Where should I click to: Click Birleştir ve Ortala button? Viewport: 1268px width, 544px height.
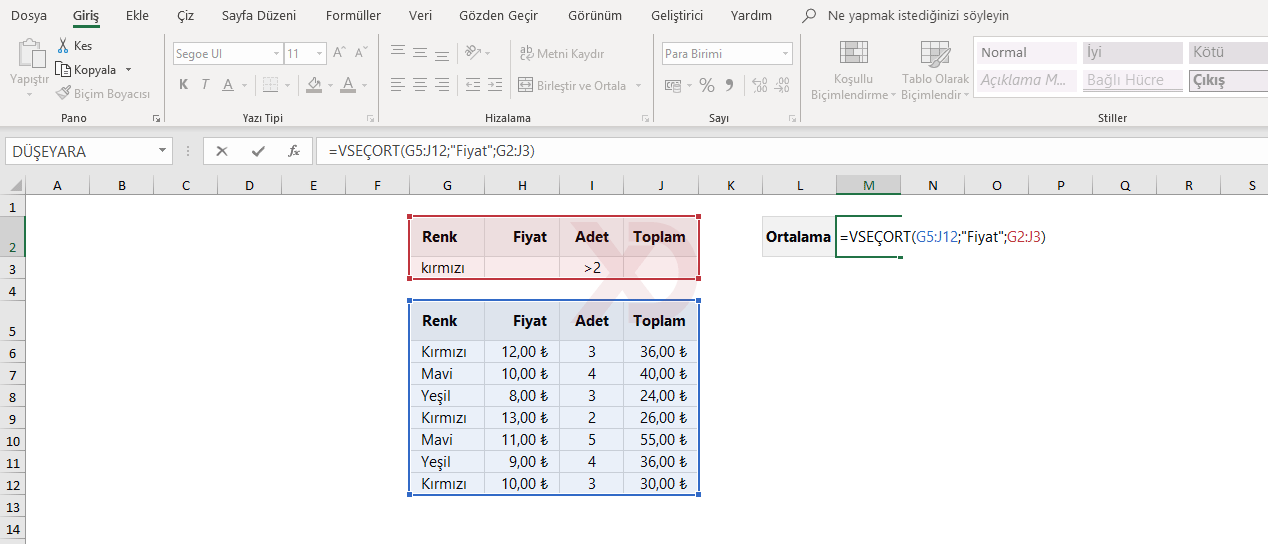[x=571, y=85]
